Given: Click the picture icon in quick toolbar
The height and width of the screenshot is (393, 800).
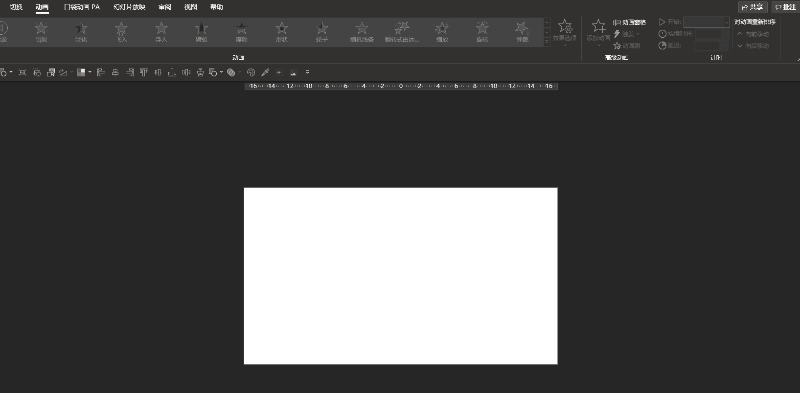Looking at the screenshot, I should (x=293, y=72).
